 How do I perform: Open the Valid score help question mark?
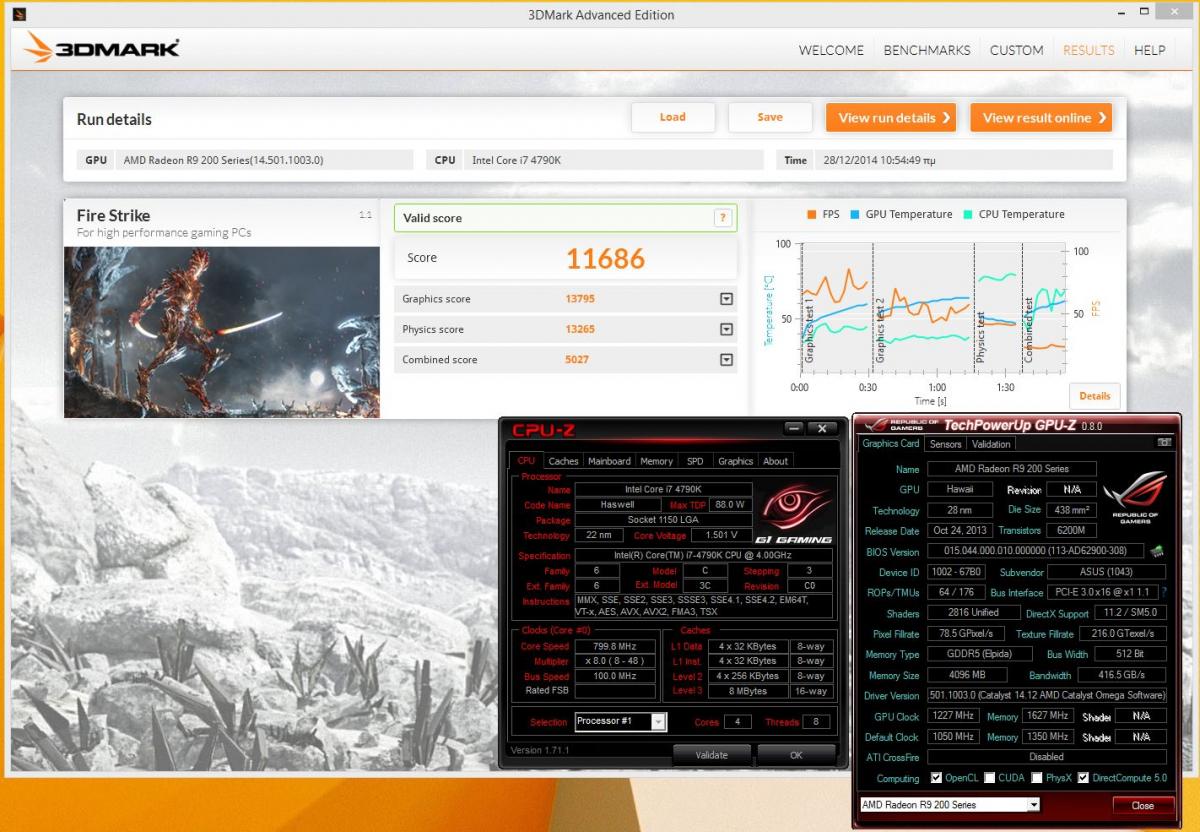pyautogui.click(x=723, y=218)
